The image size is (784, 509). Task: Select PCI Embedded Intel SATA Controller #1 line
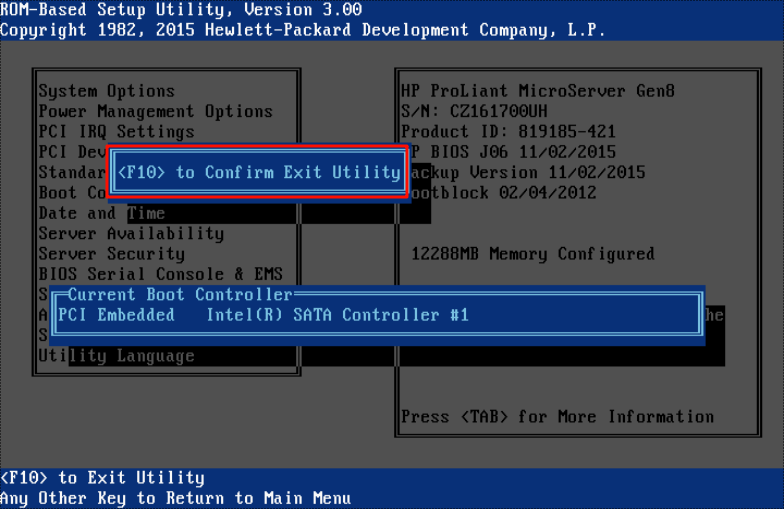(x=264, y=315)
